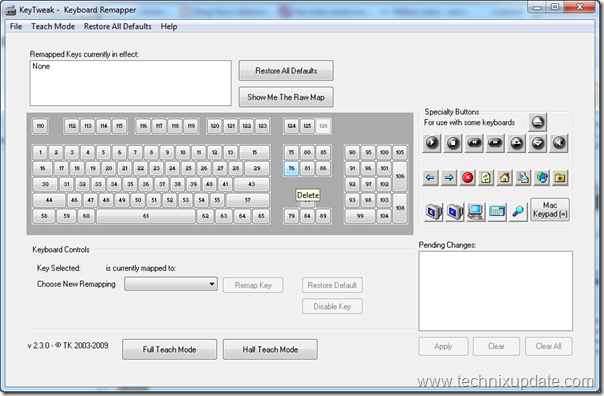Click the KeyTweak title bar keyboard icon
604x396 pixels.
[11, 10]
